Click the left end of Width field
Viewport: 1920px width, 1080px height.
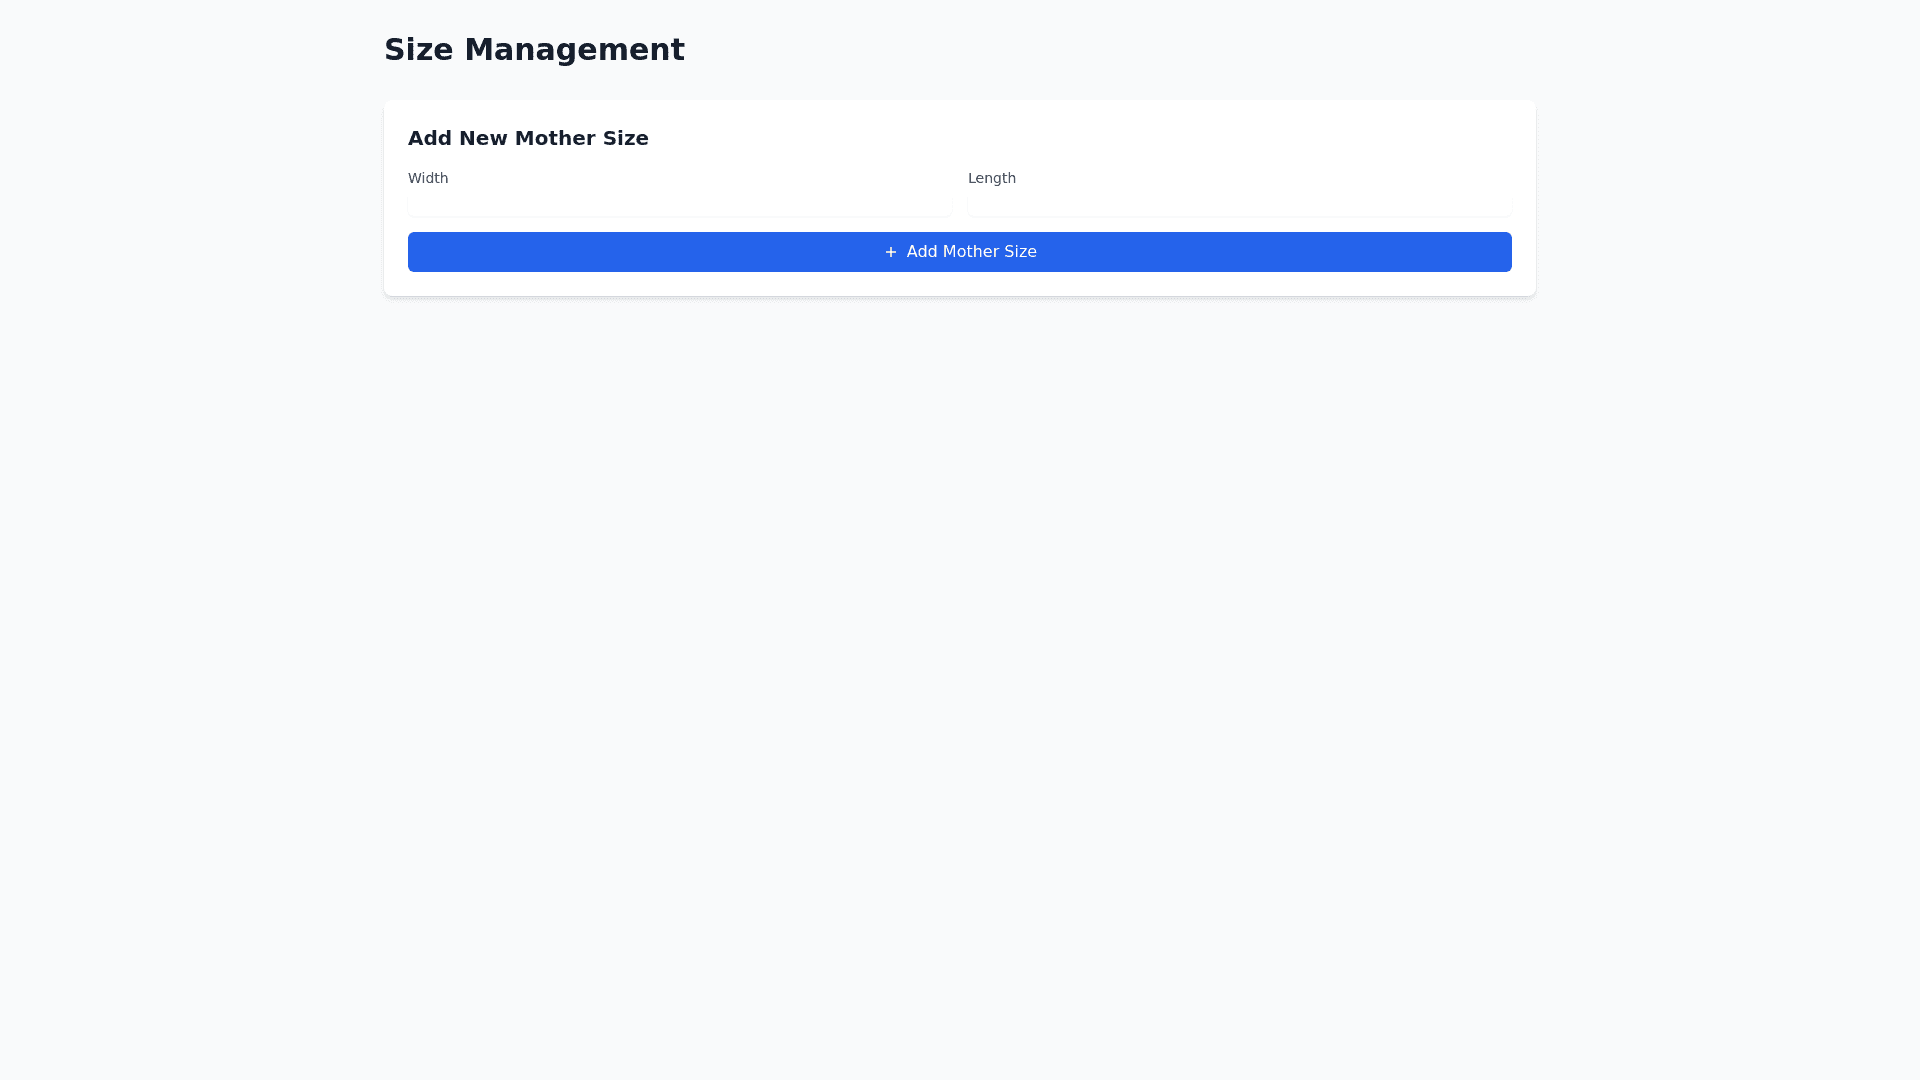(x=422, y=205)
